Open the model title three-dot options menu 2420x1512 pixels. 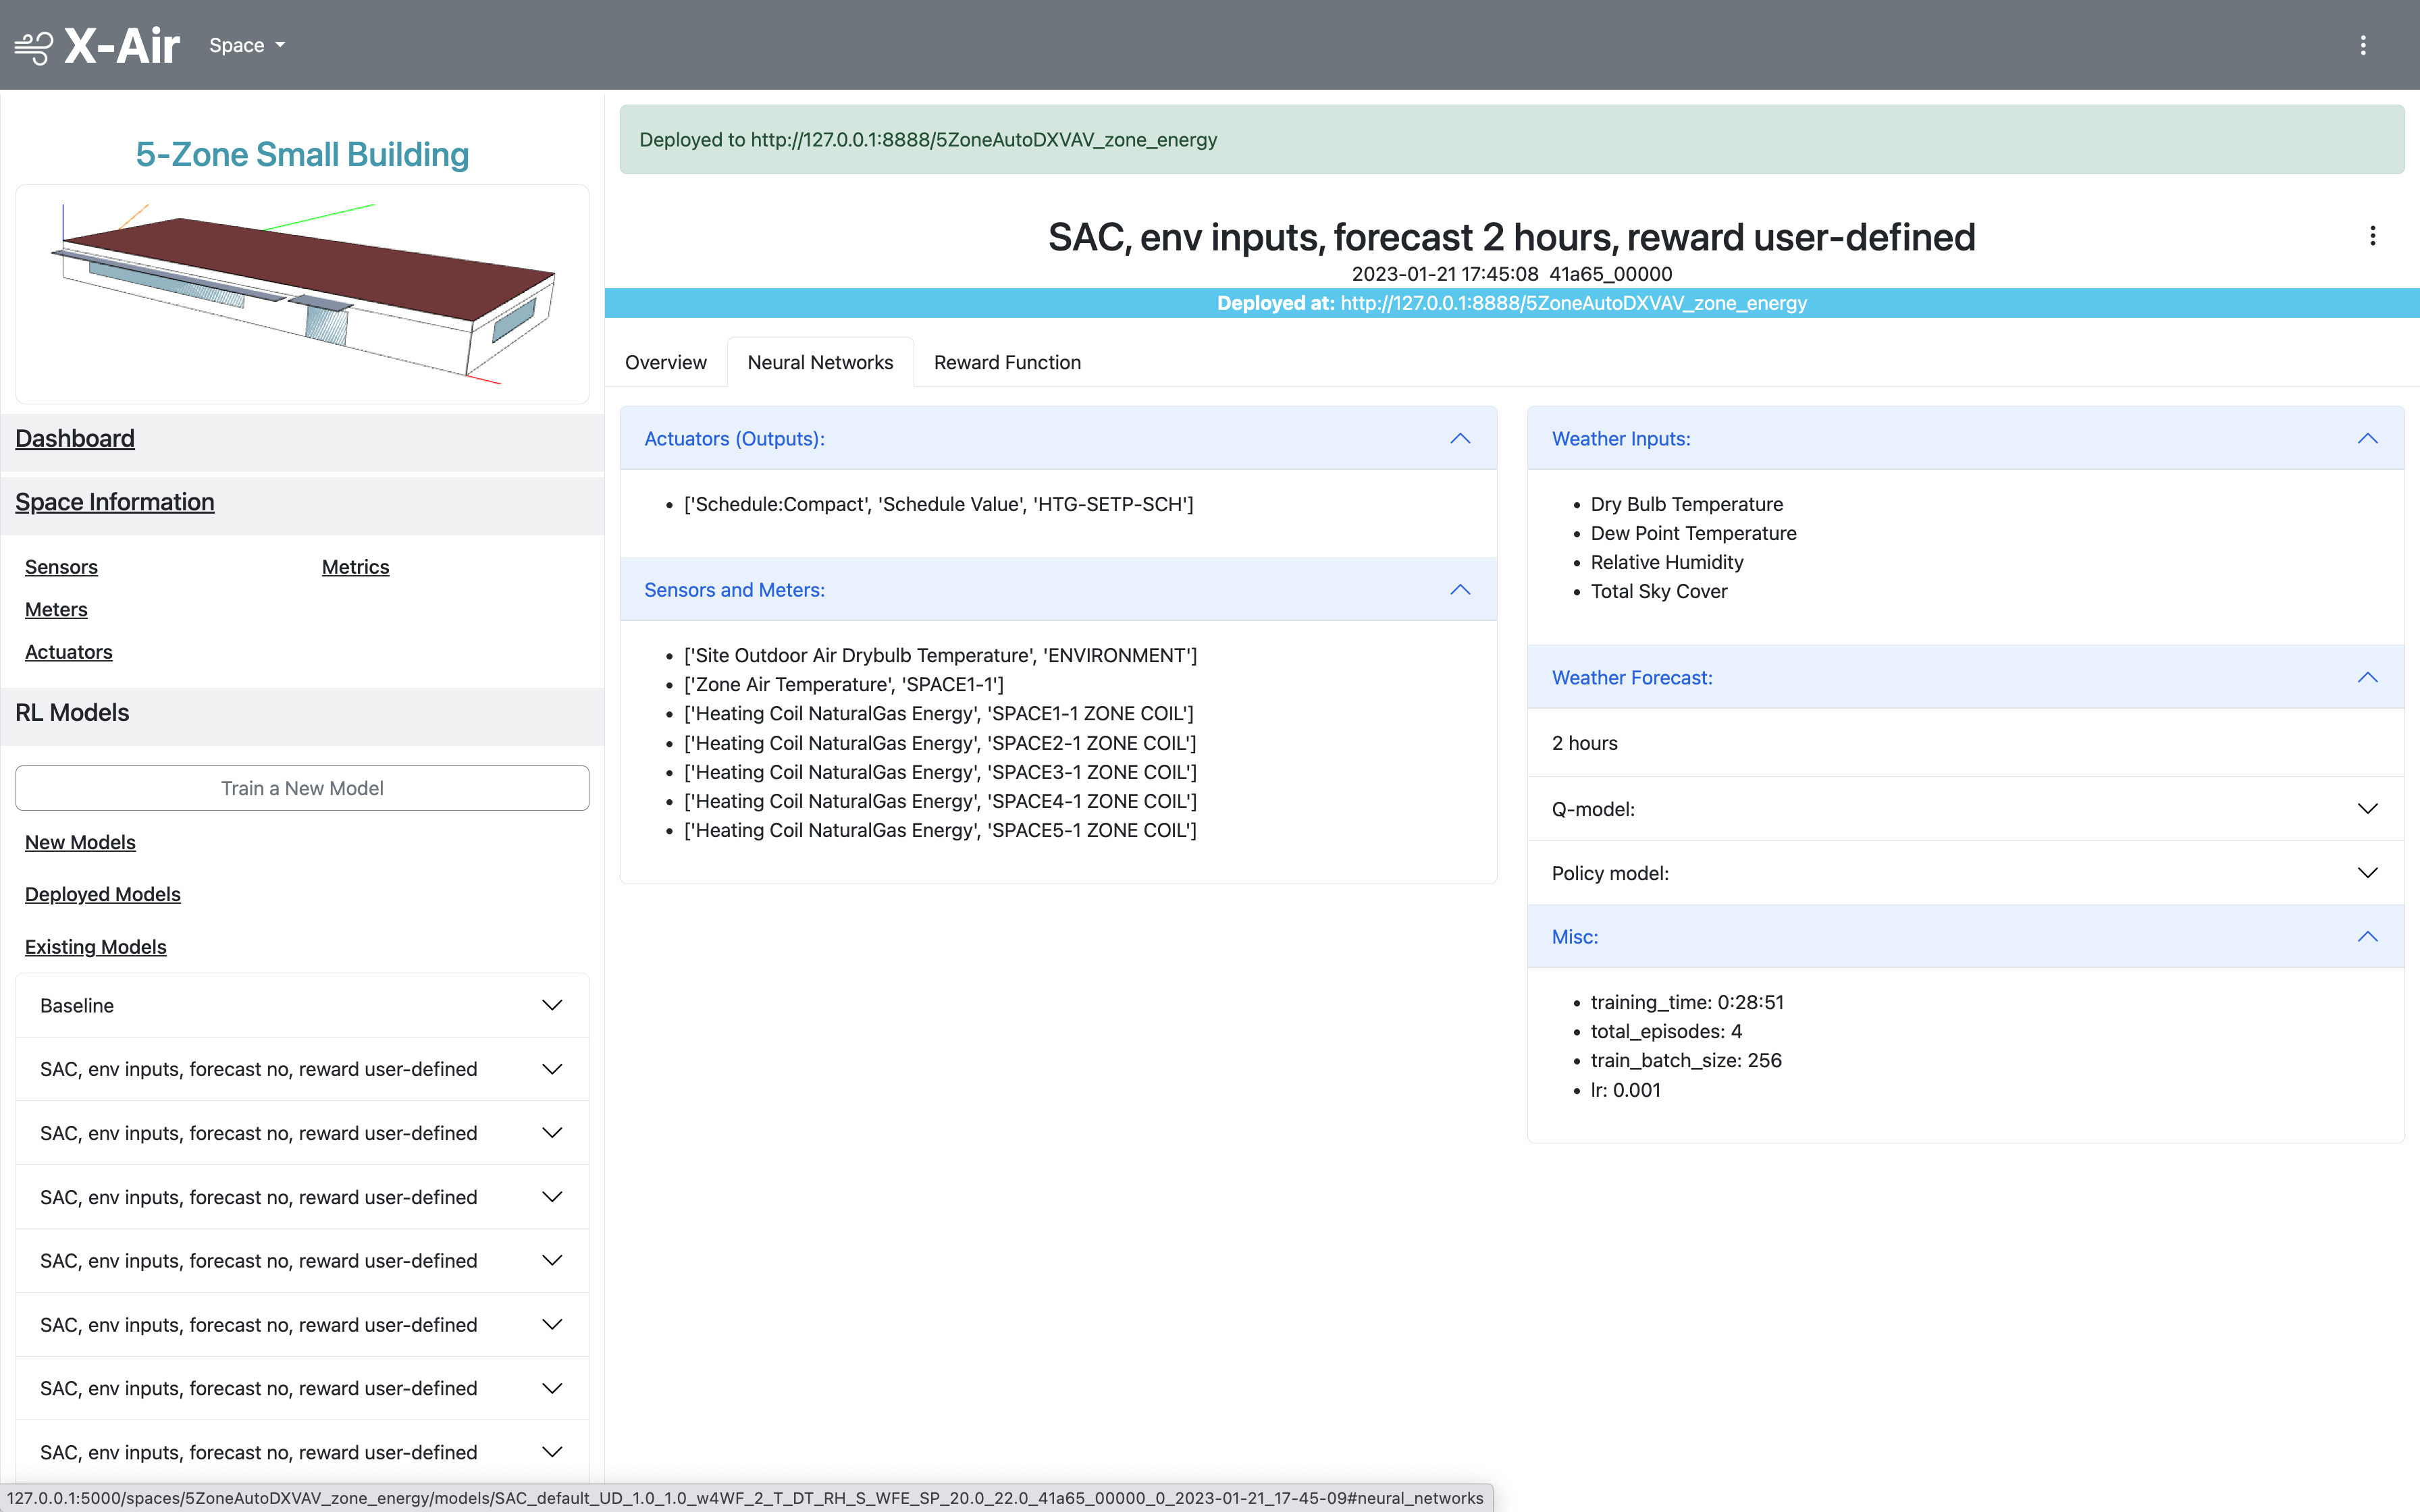[2372, 236]
